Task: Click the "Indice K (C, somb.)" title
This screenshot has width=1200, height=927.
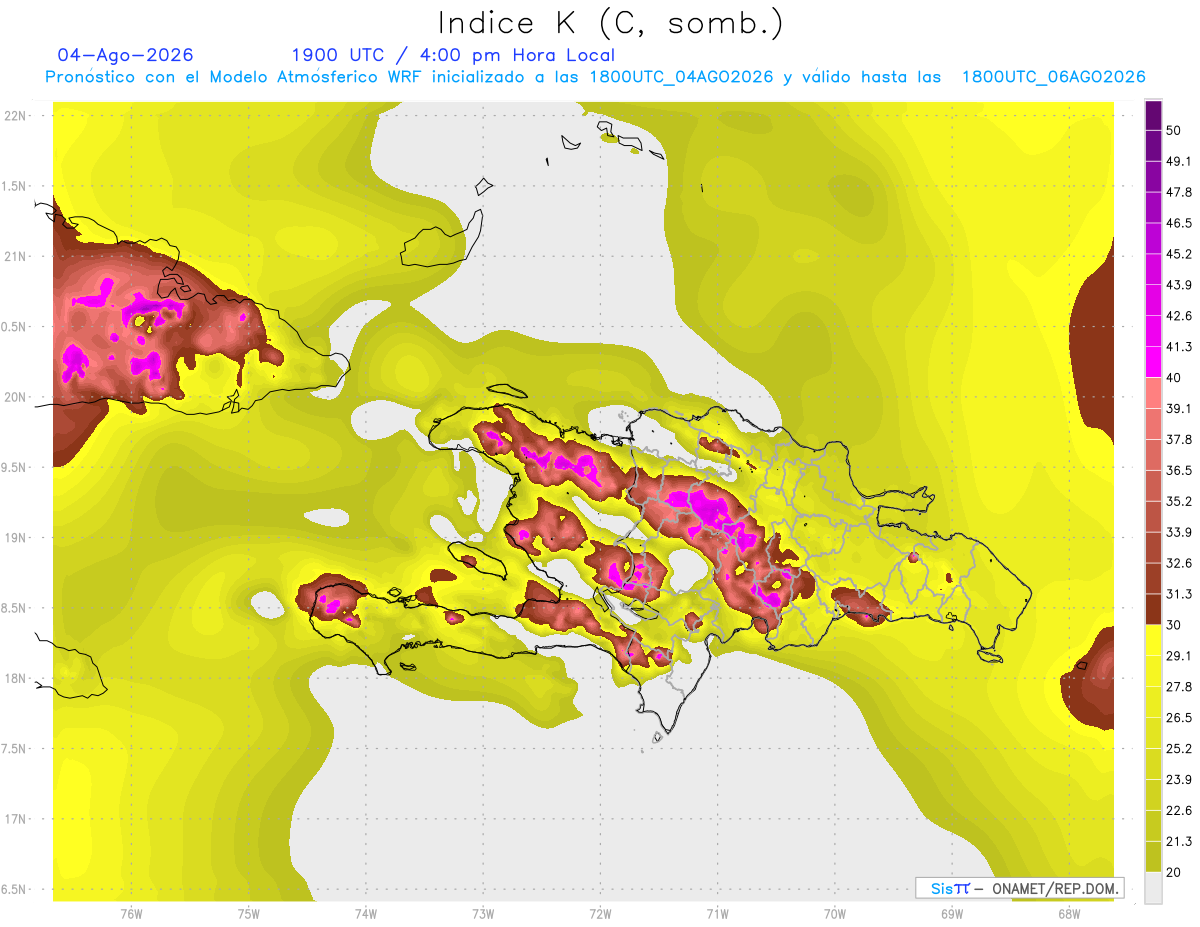Action: [x=611, y=23]
